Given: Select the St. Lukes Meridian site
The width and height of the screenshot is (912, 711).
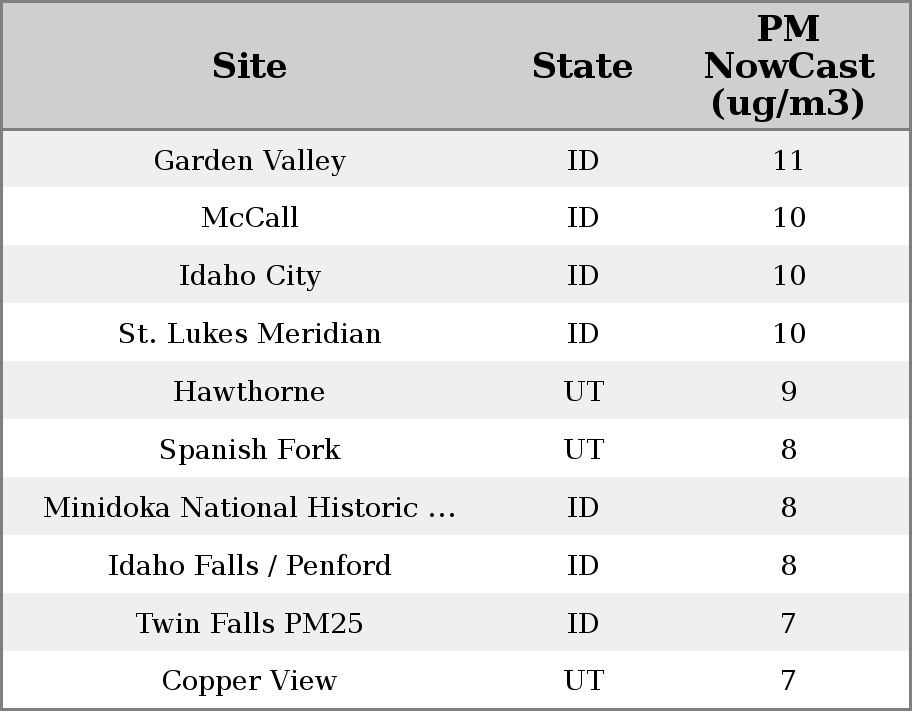Looking at the screenshot, I should 249,334.
